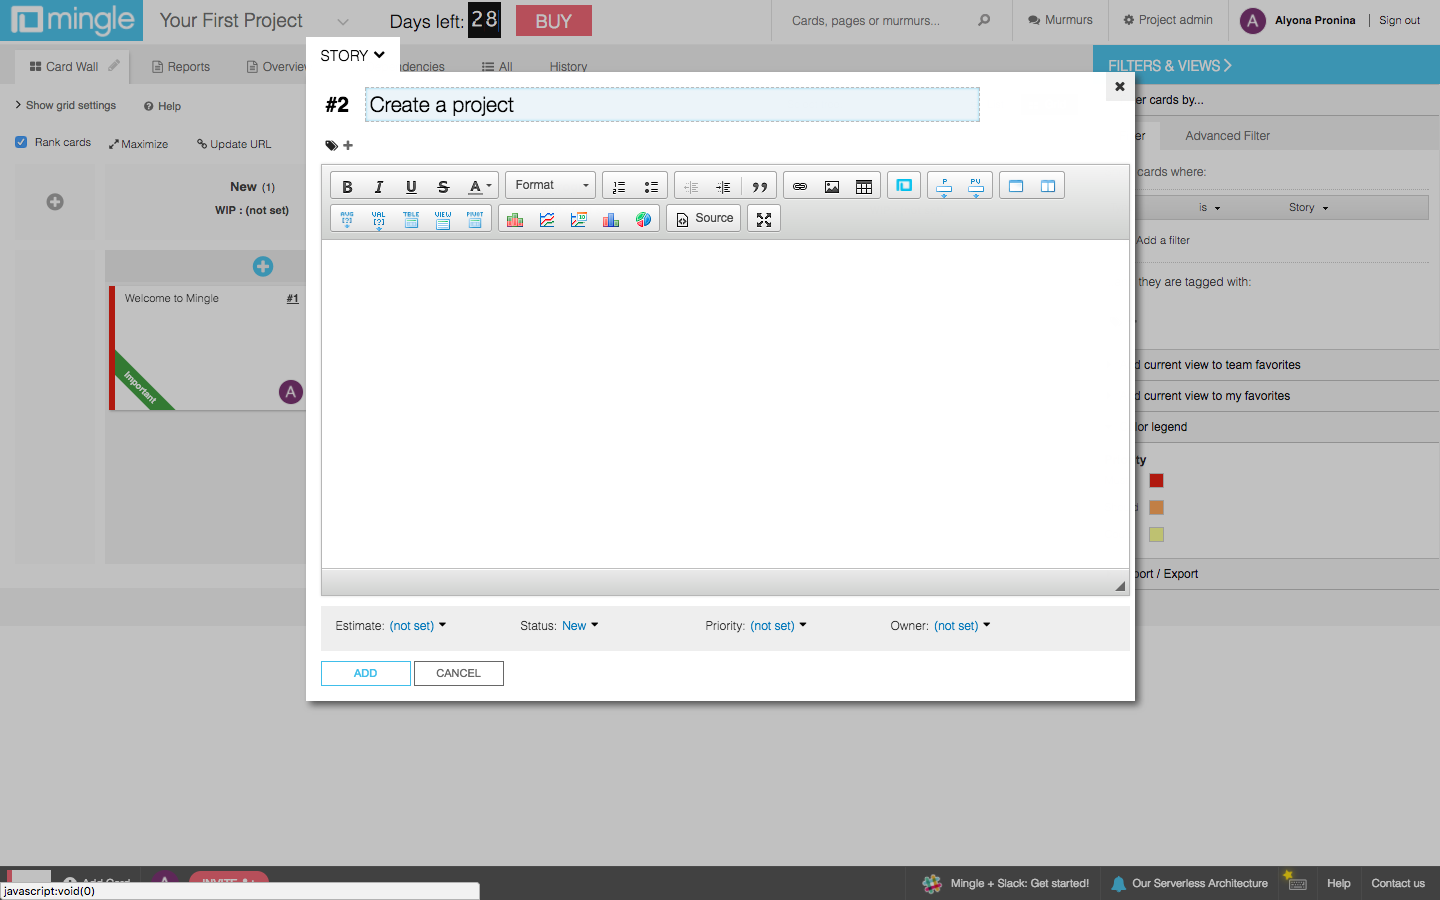The image size is (1440, 900).
Task: Insert a table in the editor
Action: 864,186
